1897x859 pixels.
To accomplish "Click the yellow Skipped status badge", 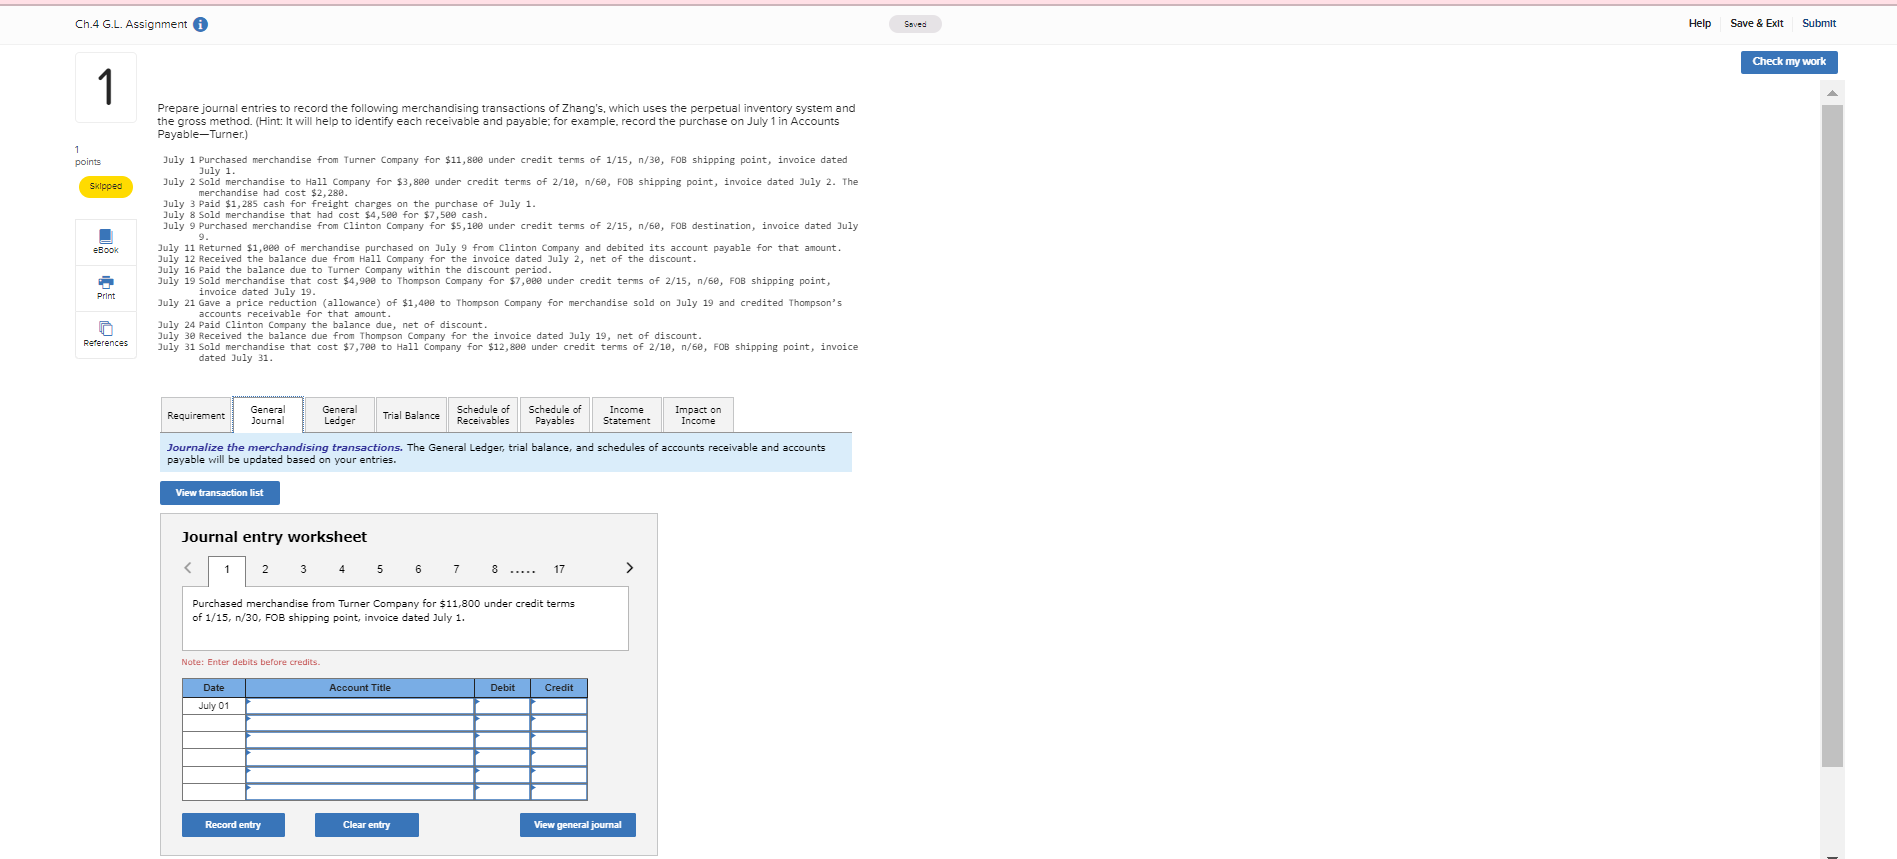I will point(106,186).
